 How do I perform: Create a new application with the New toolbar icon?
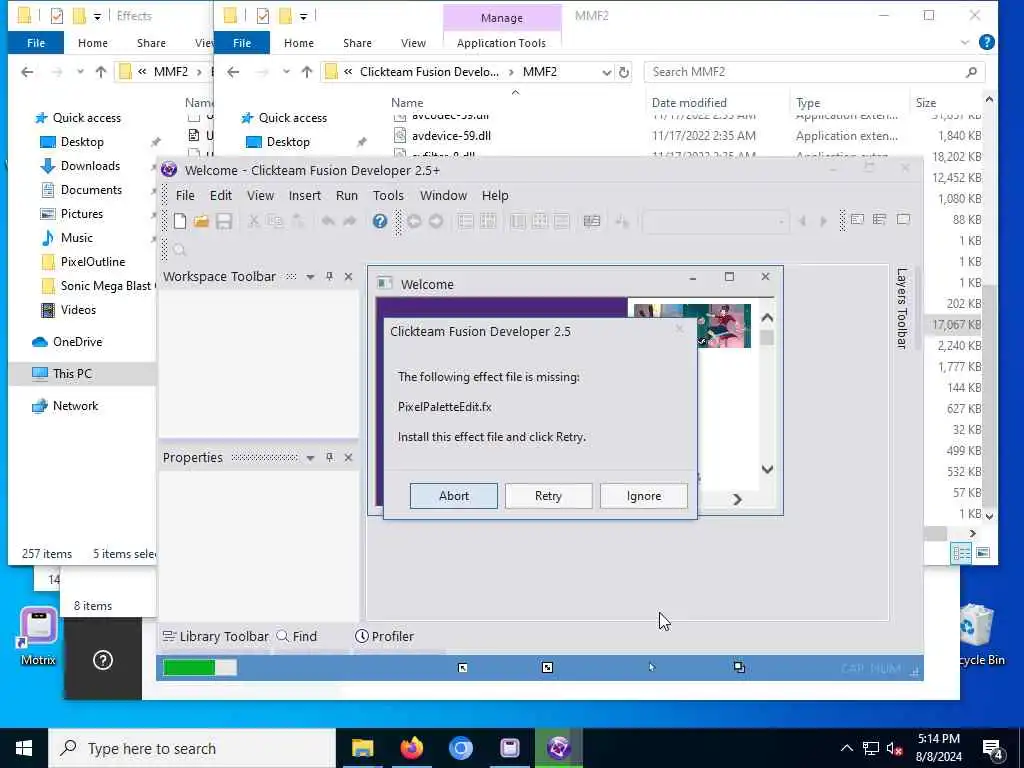click(x=180, y=221)
